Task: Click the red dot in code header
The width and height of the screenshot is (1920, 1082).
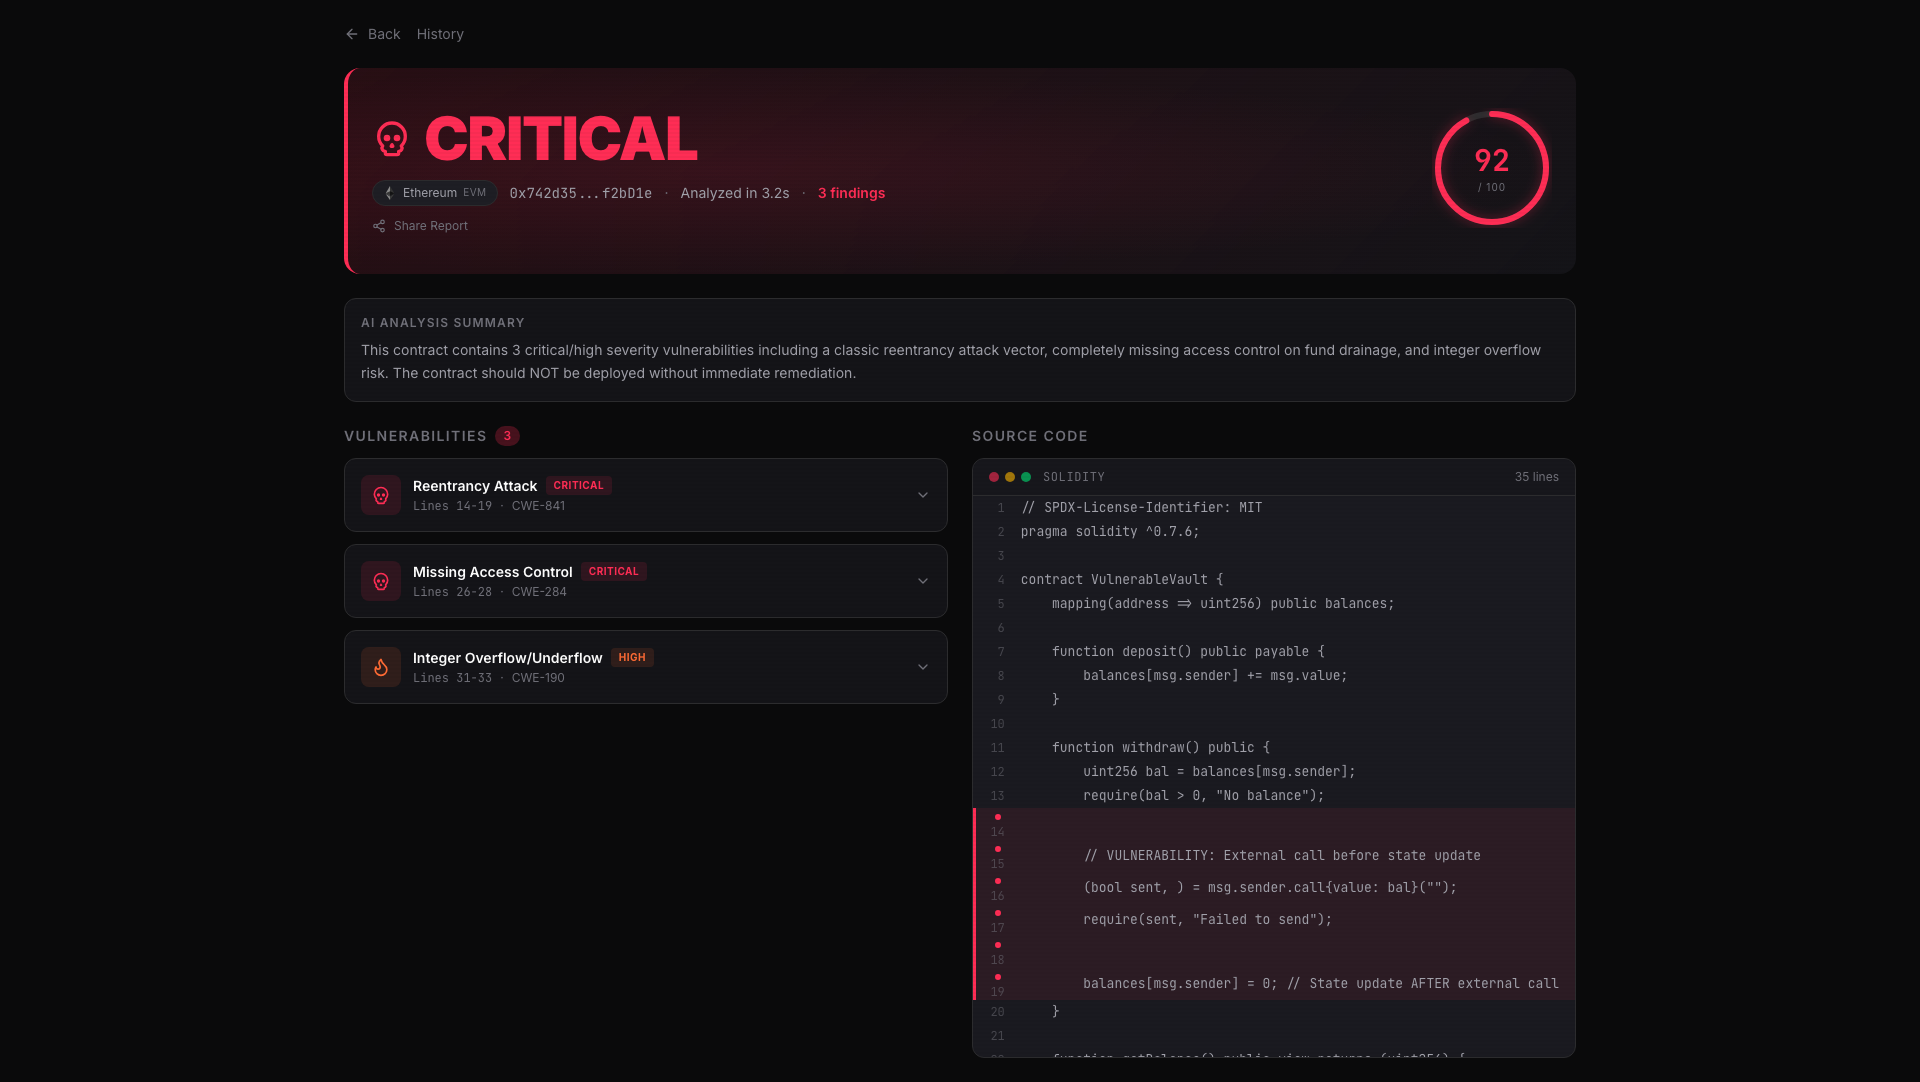Action: [x=994, y=477]
